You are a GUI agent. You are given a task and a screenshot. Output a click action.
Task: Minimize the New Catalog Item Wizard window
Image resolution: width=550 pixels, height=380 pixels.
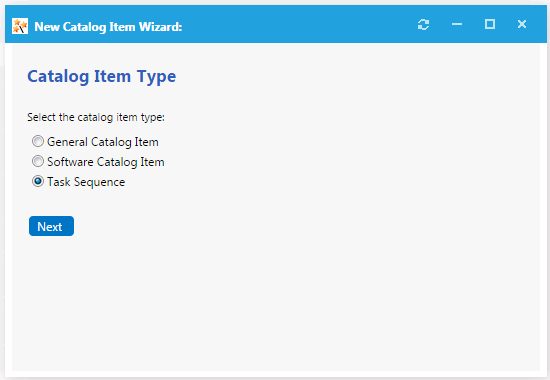tap(457, 24)
